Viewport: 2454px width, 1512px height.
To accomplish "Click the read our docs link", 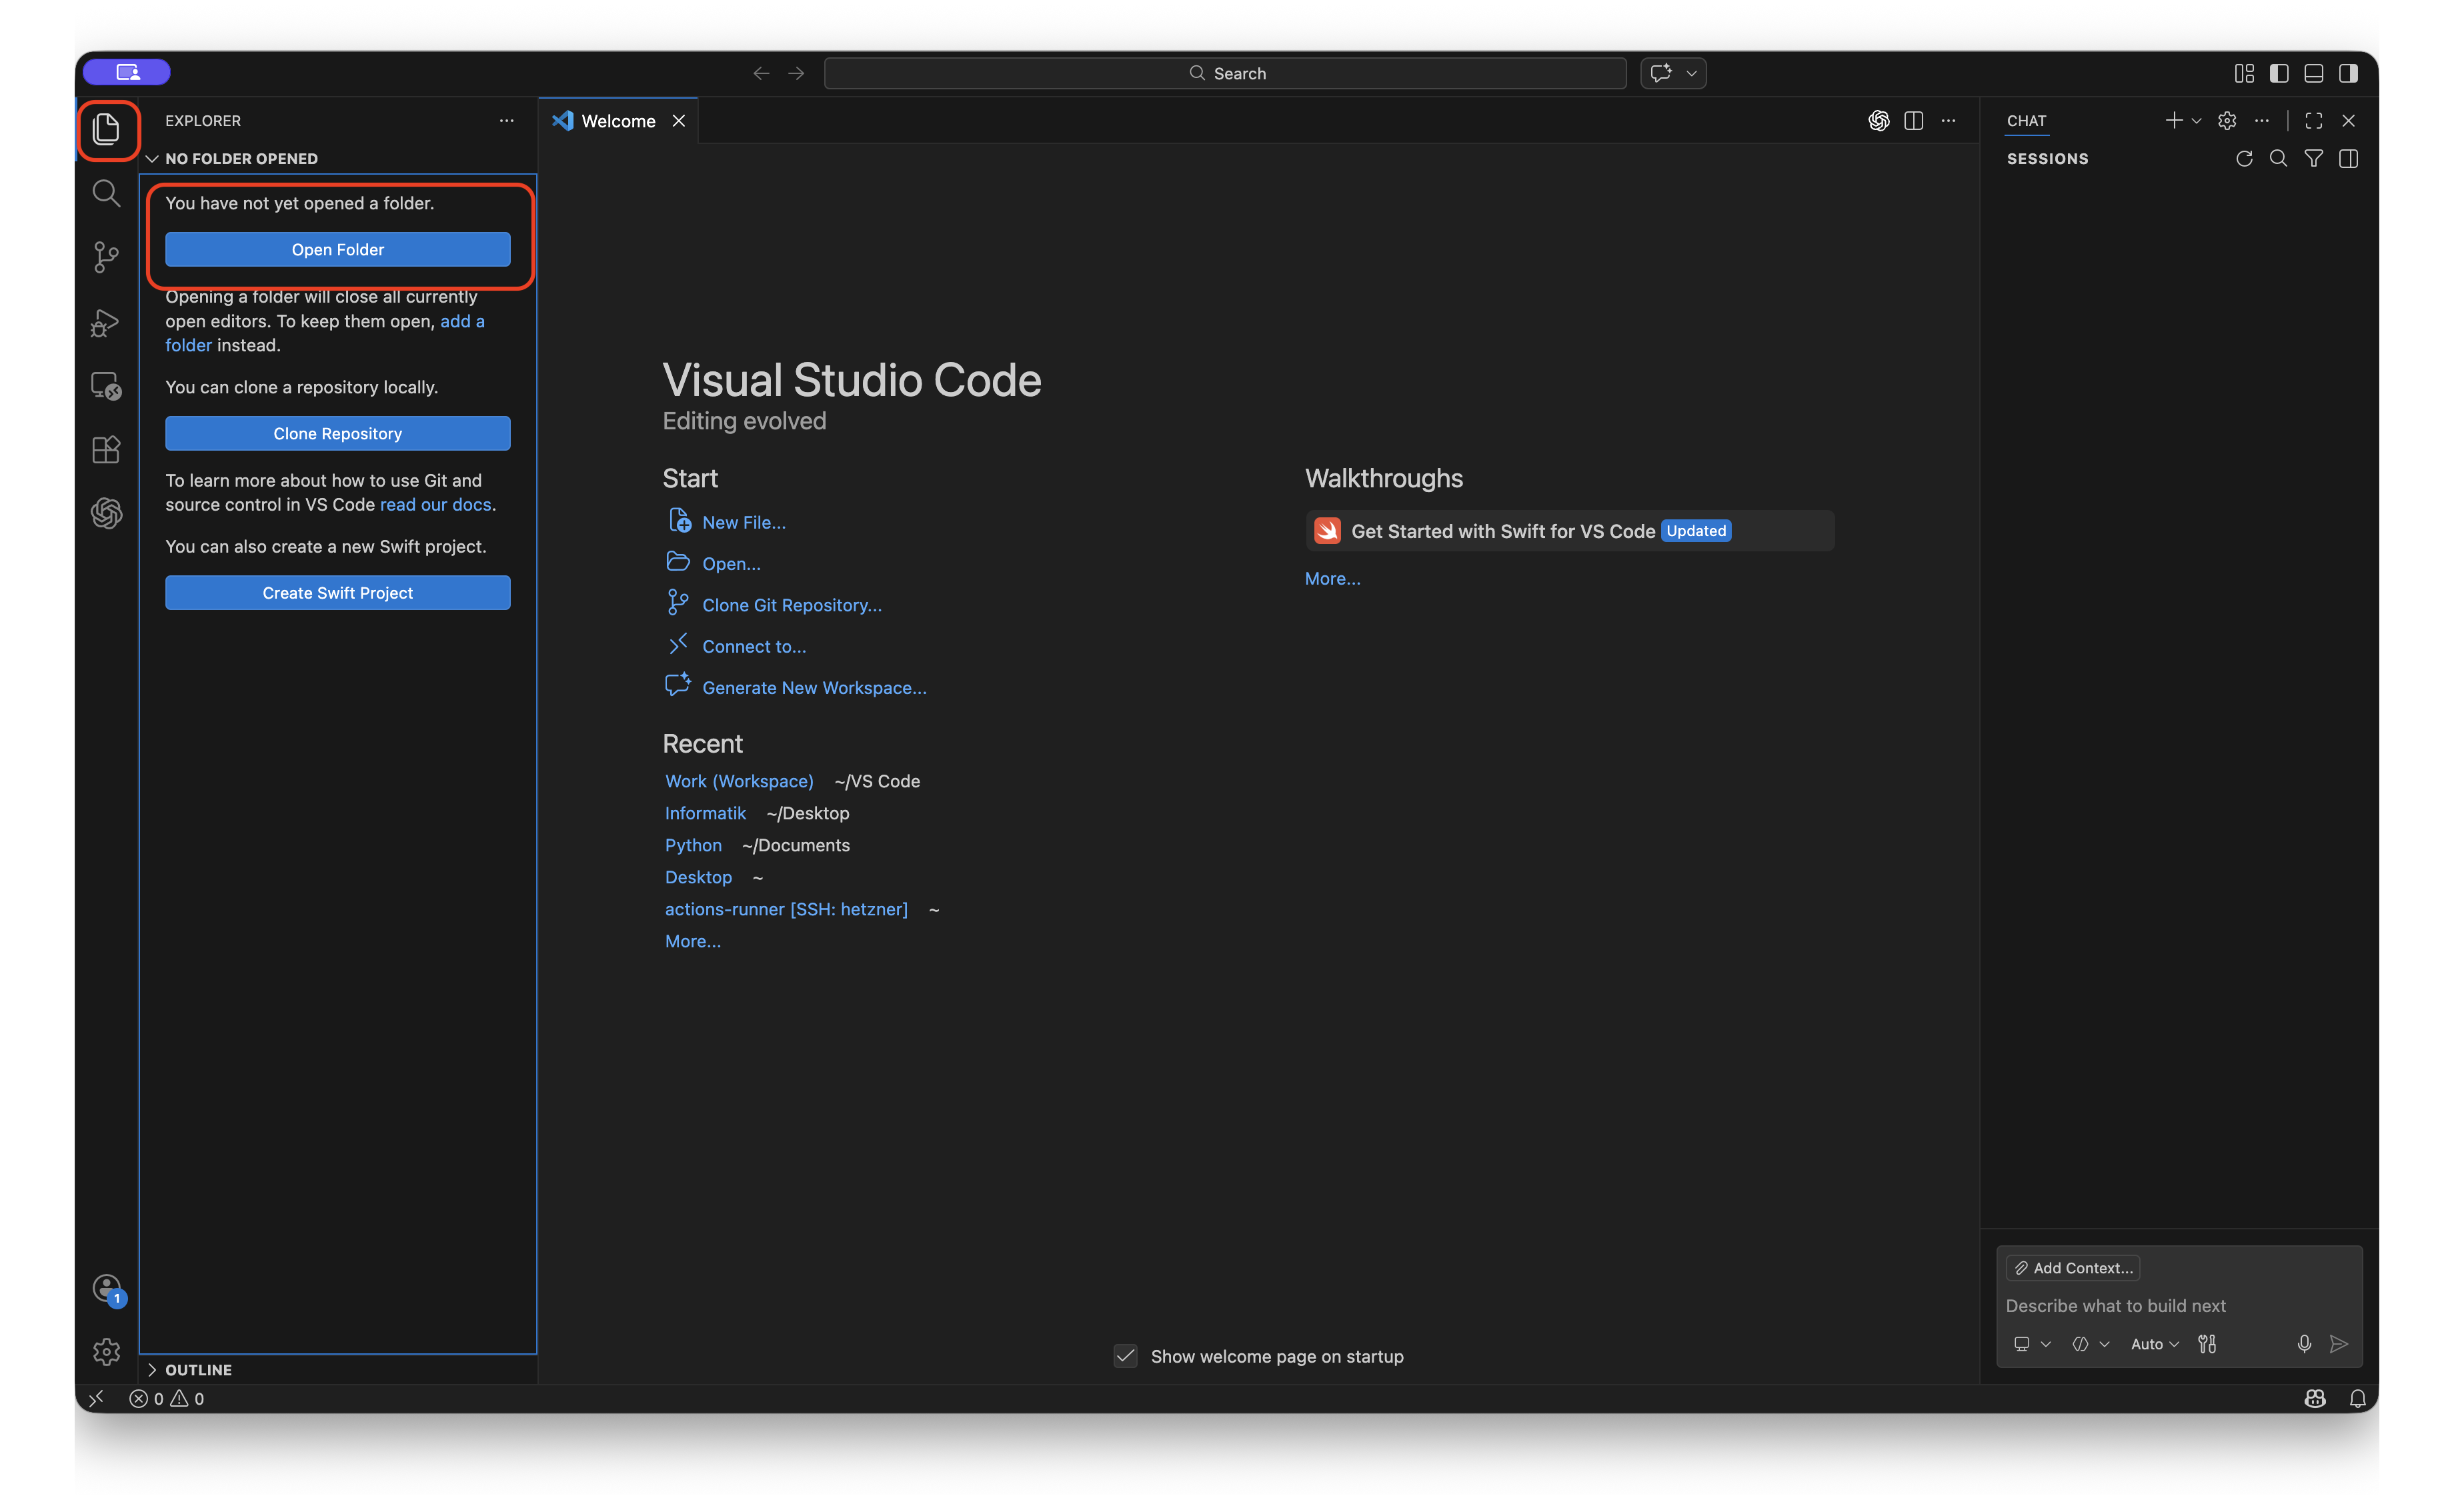I will 435,505.
